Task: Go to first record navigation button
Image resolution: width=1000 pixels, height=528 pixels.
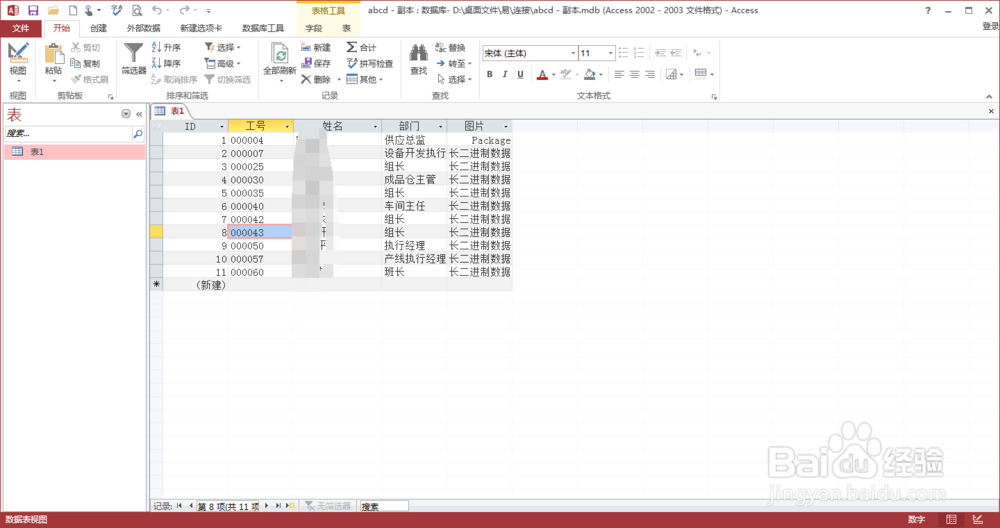Action: (x=180, y=506)
